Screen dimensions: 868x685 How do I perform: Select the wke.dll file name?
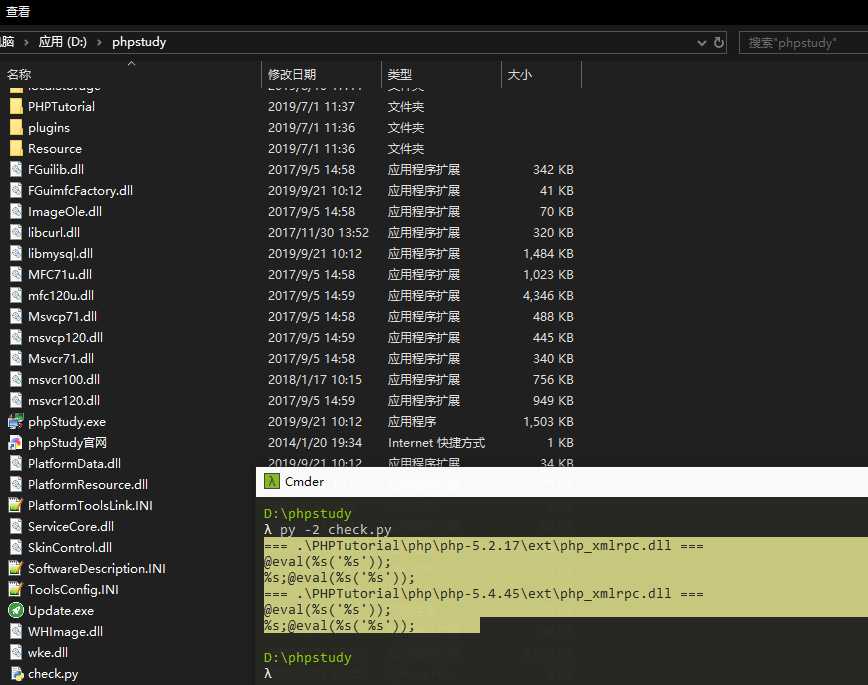[48, 653]
